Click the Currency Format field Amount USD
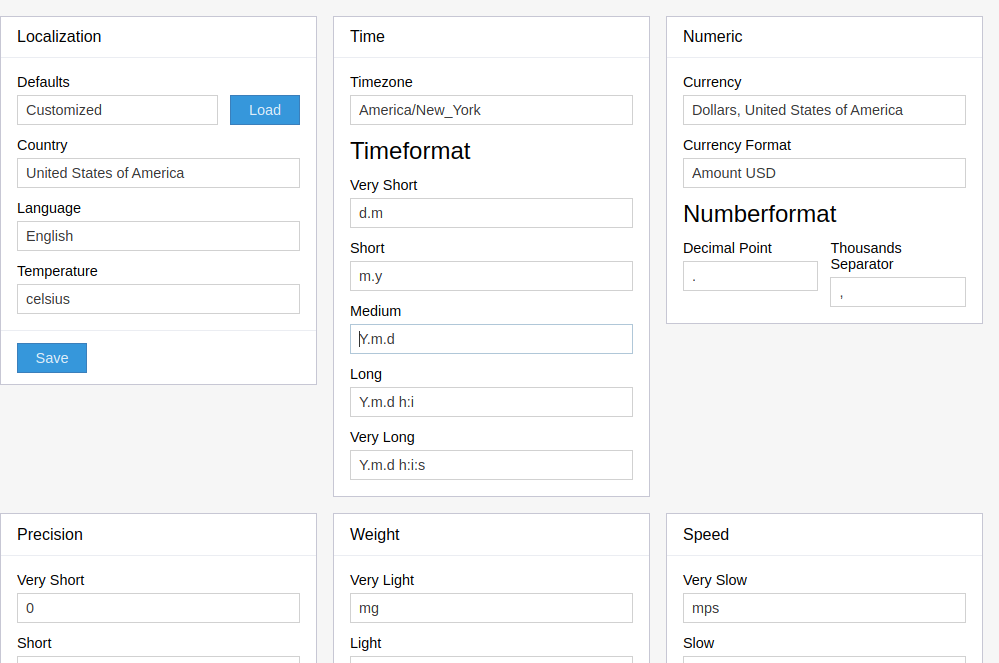This screenshot has width=999, height=663. 824,173
